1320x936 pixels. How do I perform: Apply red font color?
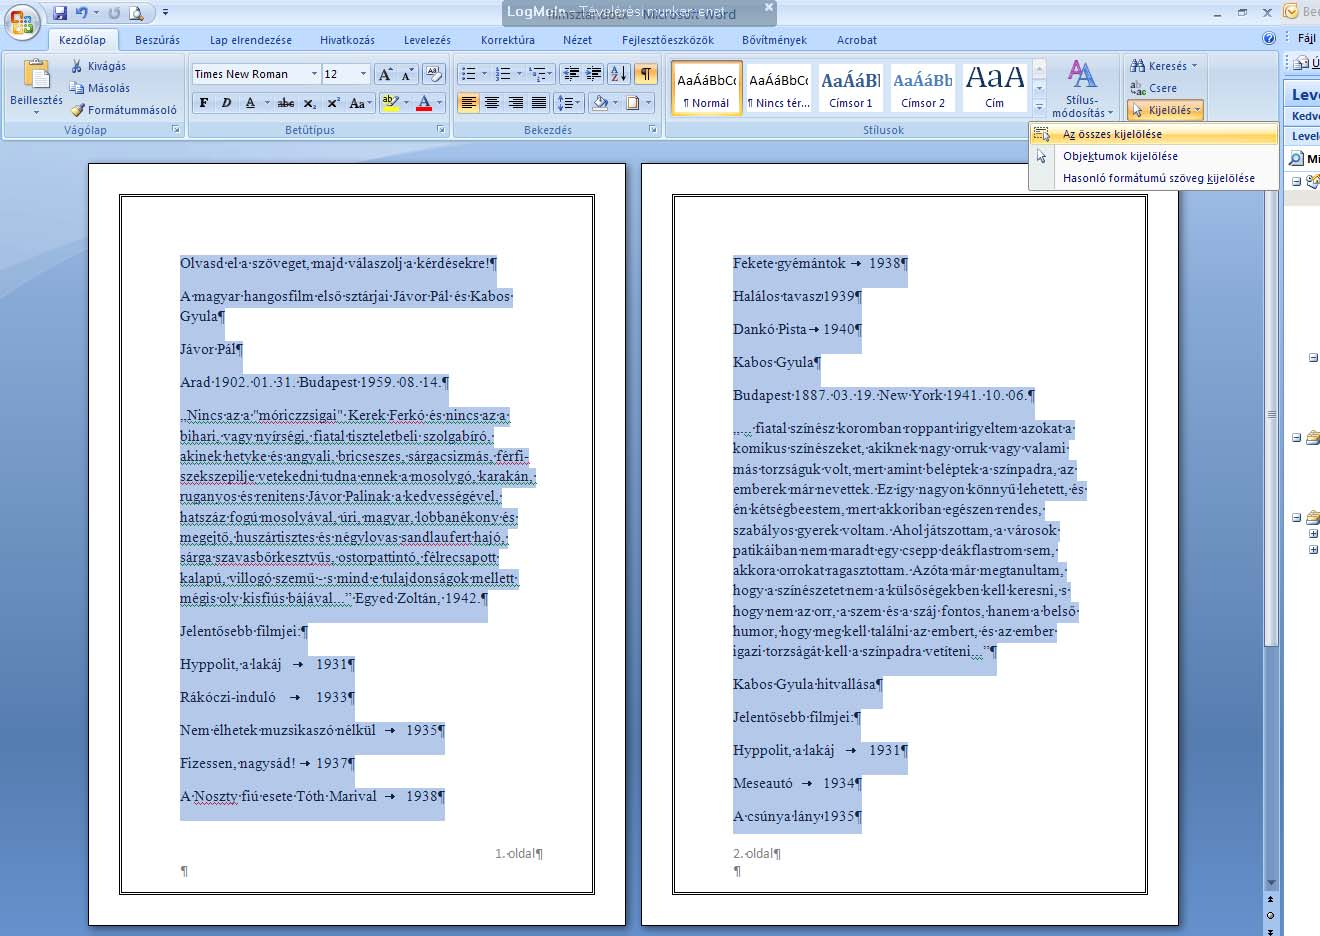(x=424, y=103)
